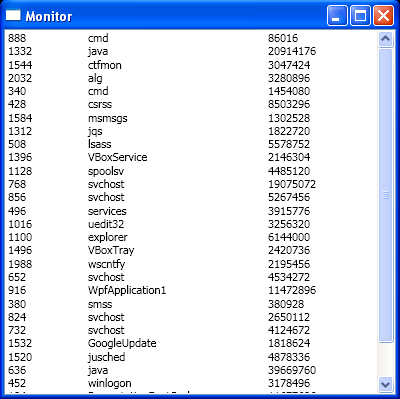
Task: Click process ID 1100
Action: [20, 237]
